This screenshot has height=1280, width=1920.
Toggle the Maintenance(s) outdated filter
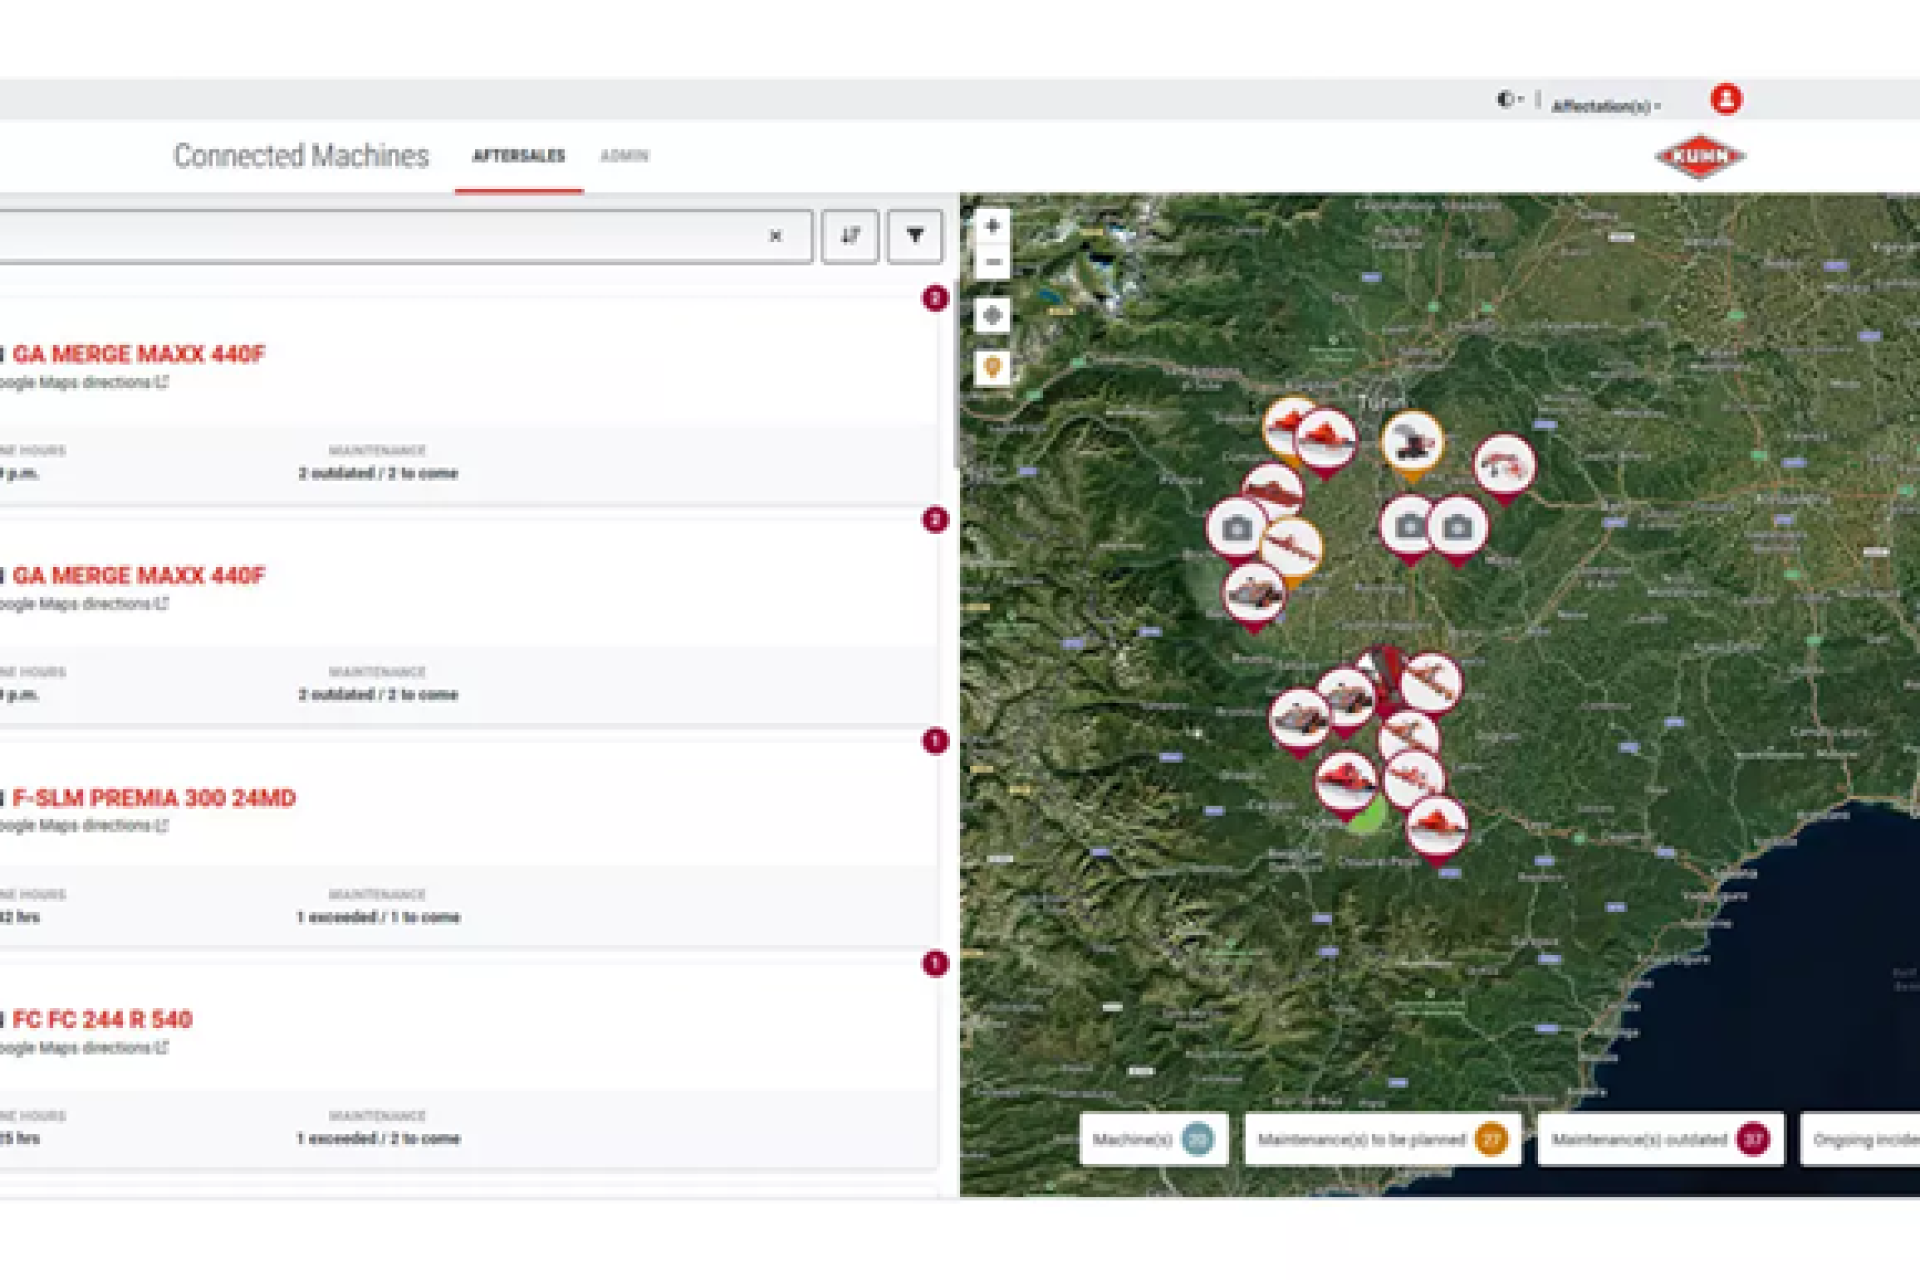coord(1660,1139)
